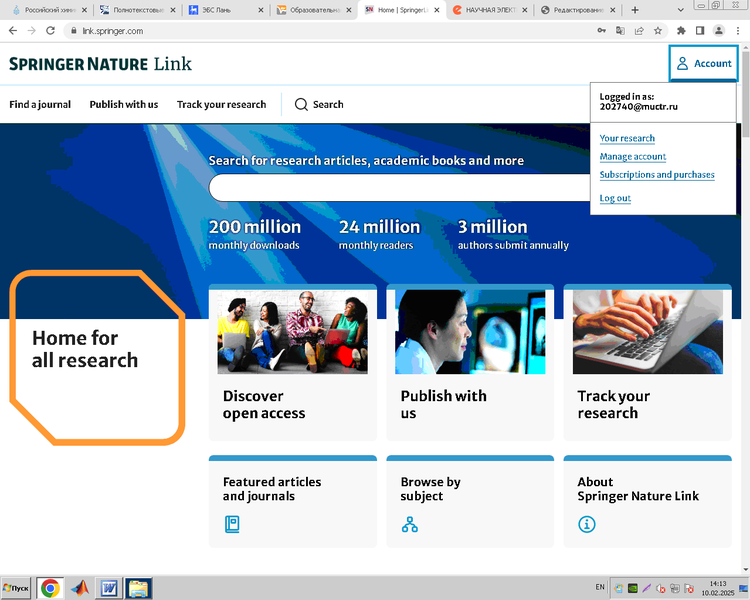Click Track your research card heading
The image size is (750, 600).
click(613, 404)
